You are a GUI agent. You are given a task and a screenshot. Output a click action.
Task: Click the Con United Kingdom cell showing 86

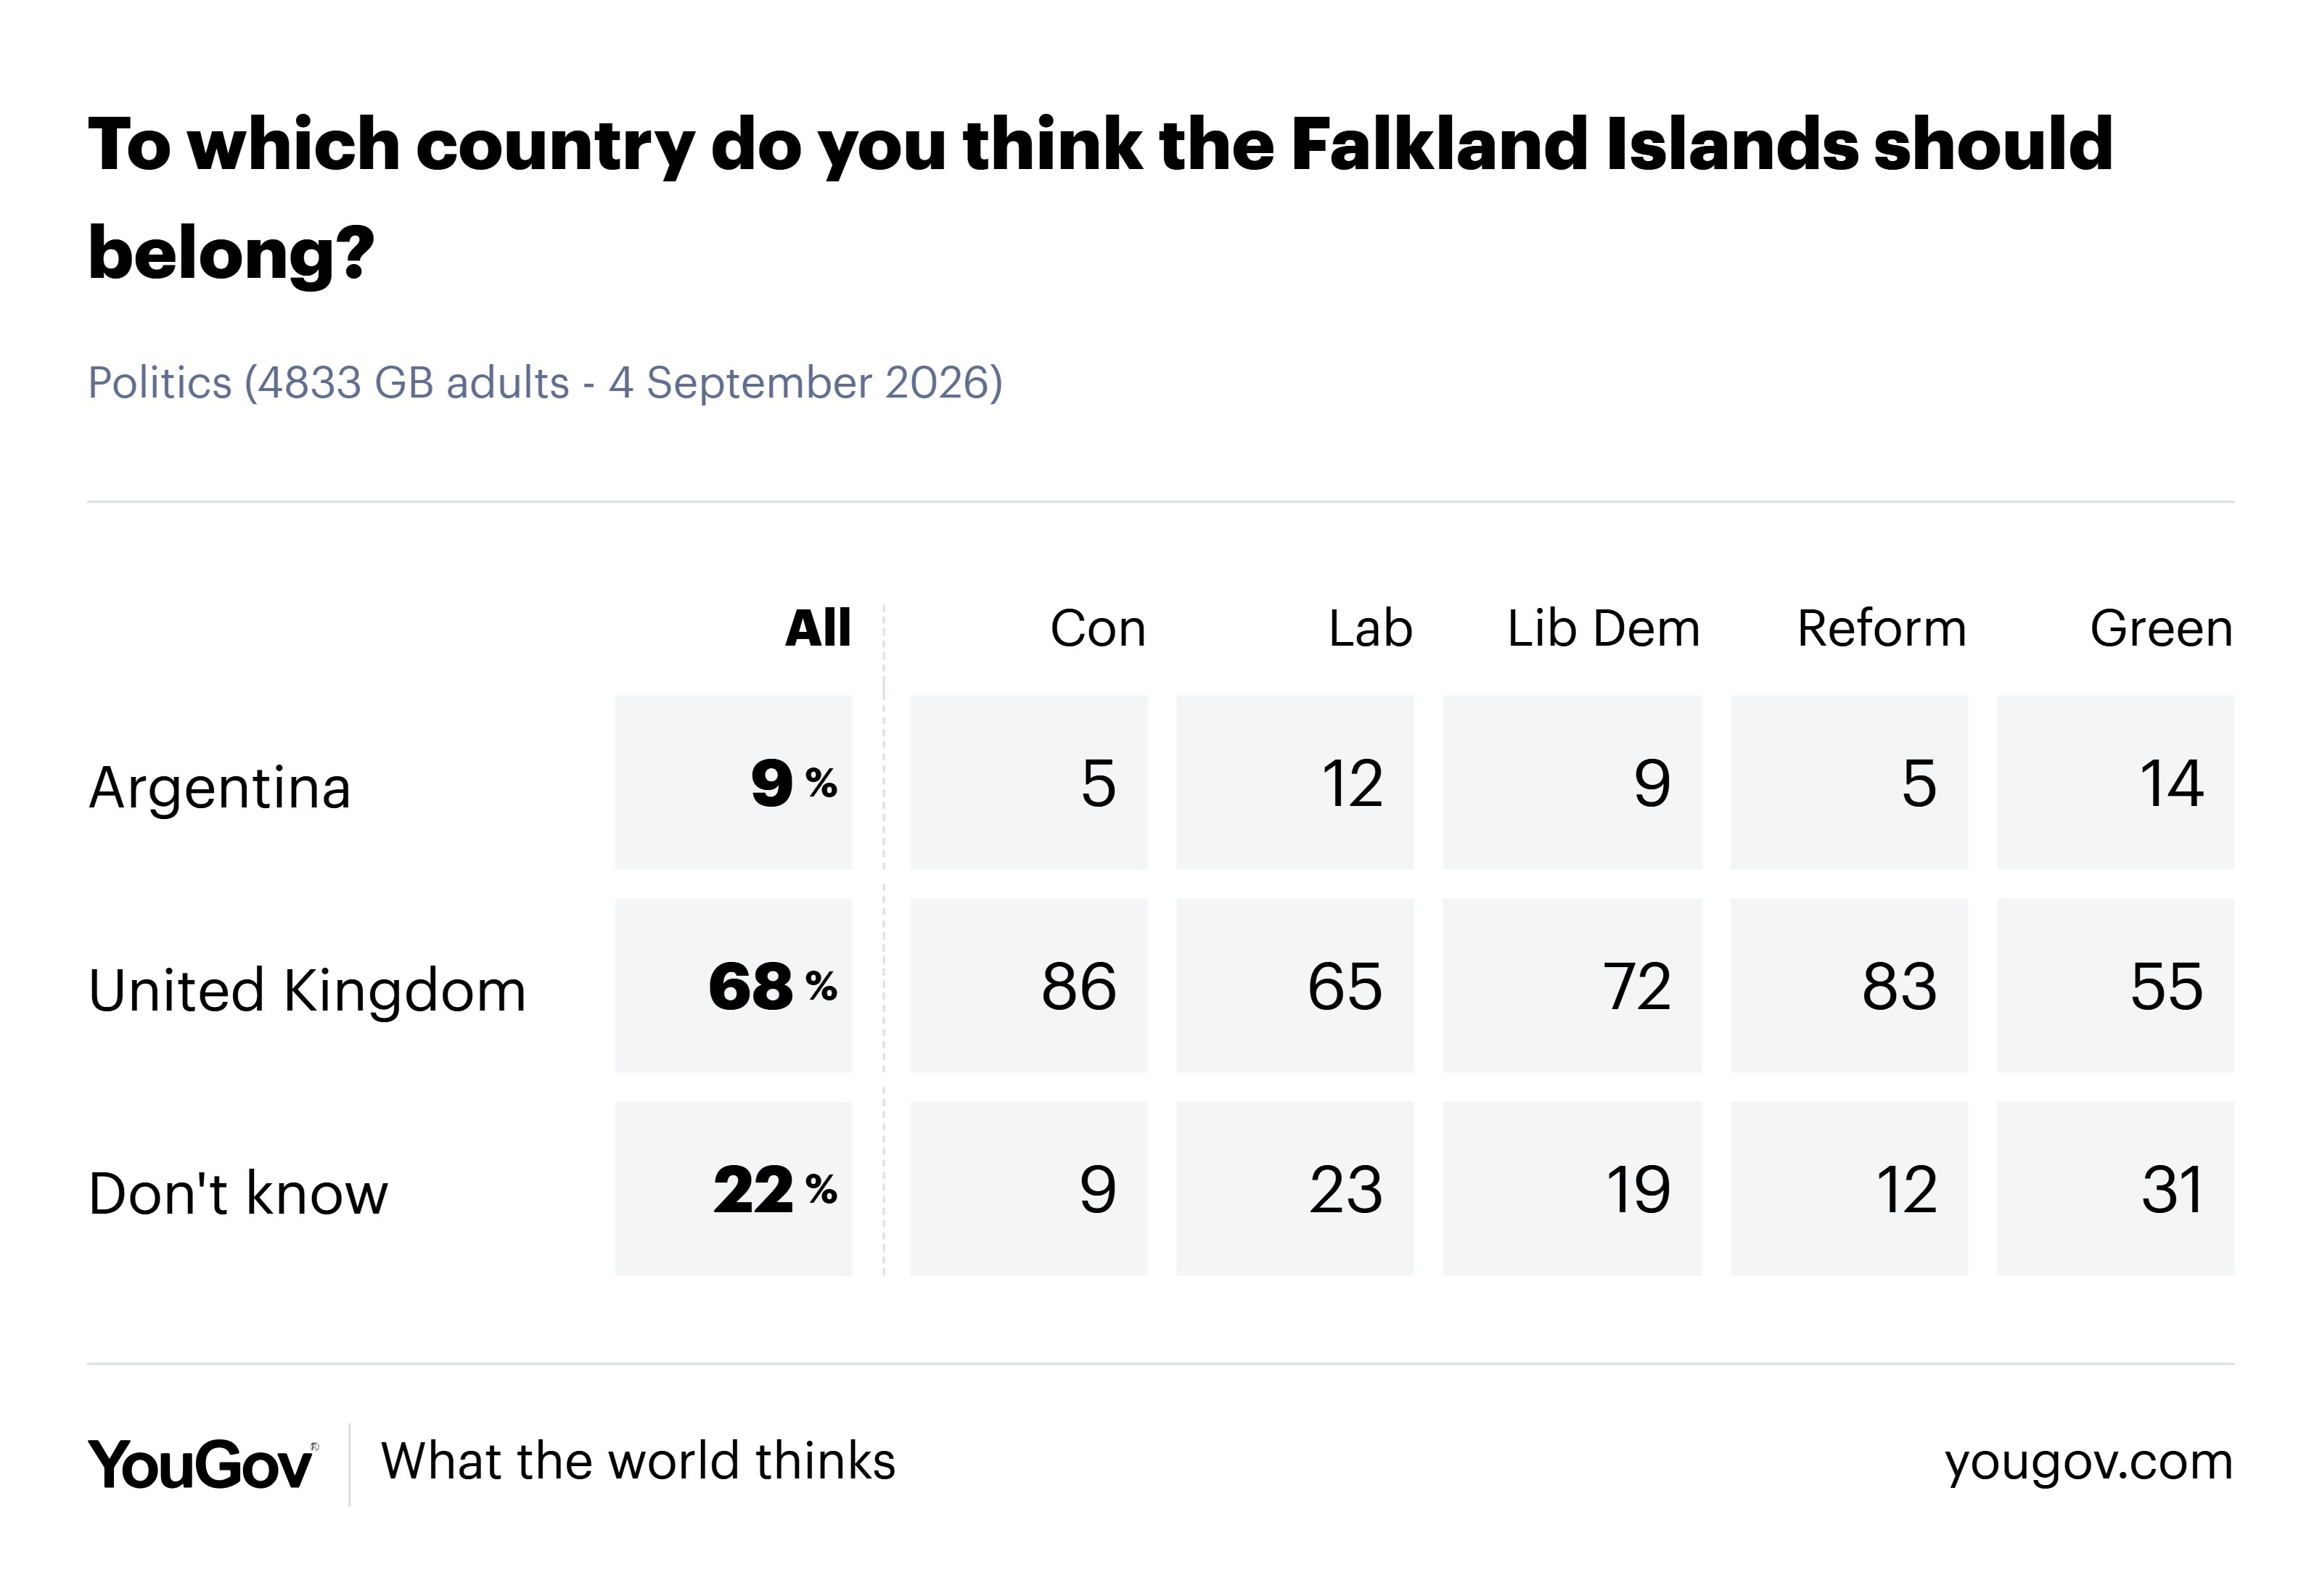click(1028, 986)
